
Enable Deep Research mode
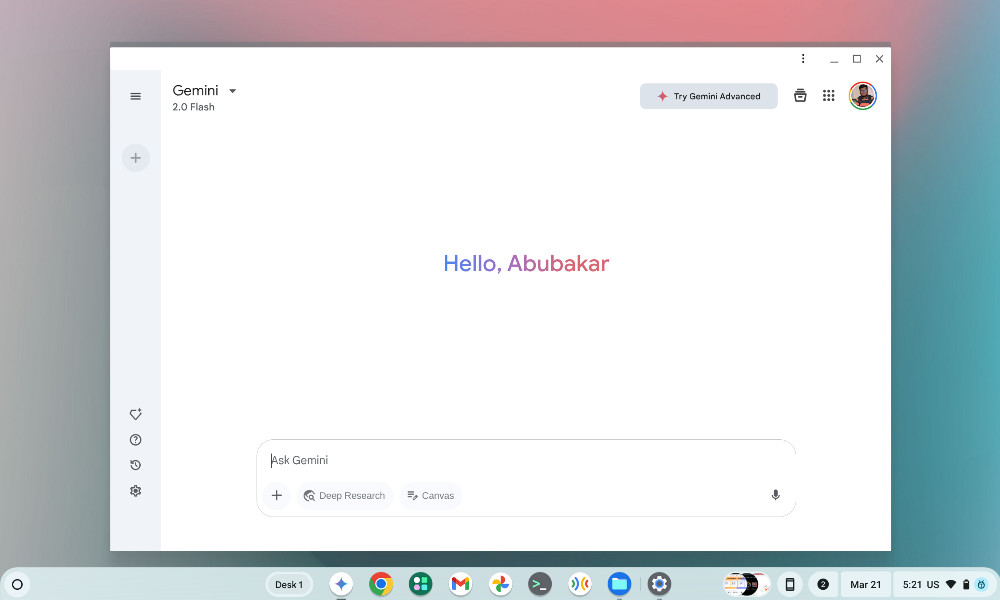coord(344,495)
